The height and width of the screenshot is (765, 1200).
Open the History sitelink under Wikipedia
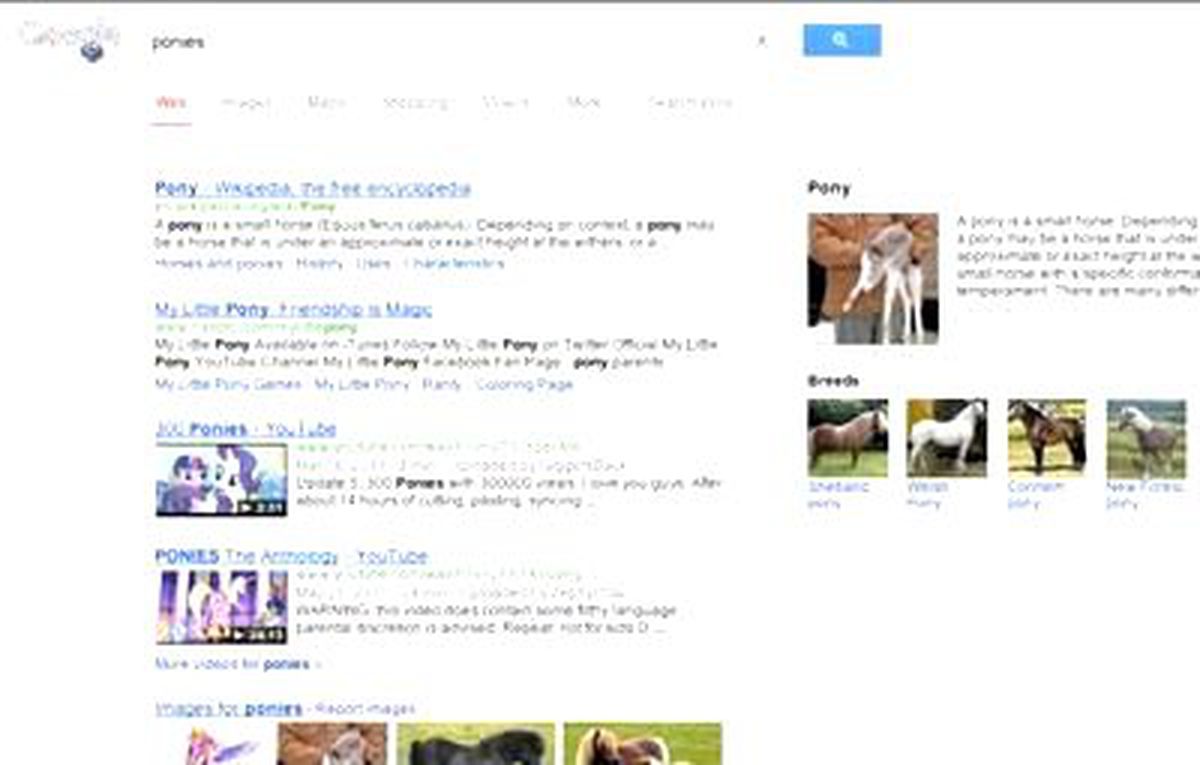[320, 263]
